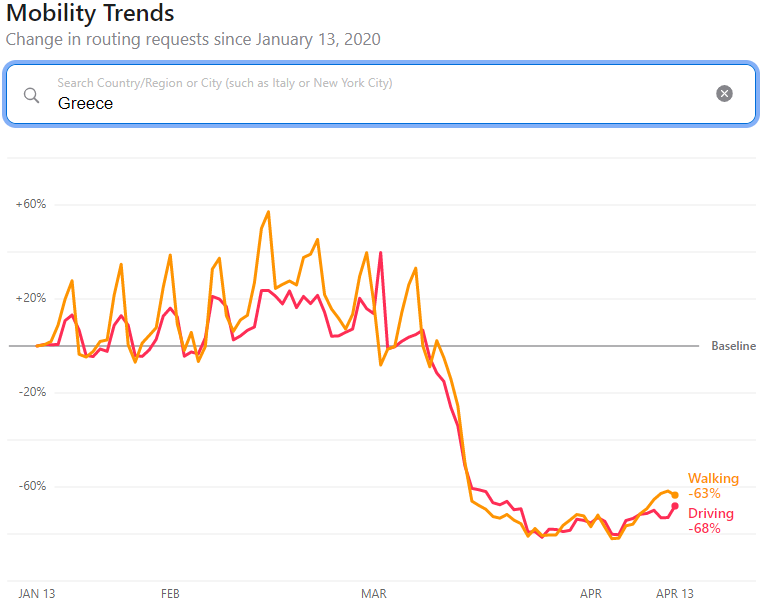Select the Walking series label

(x=713, y=479)
